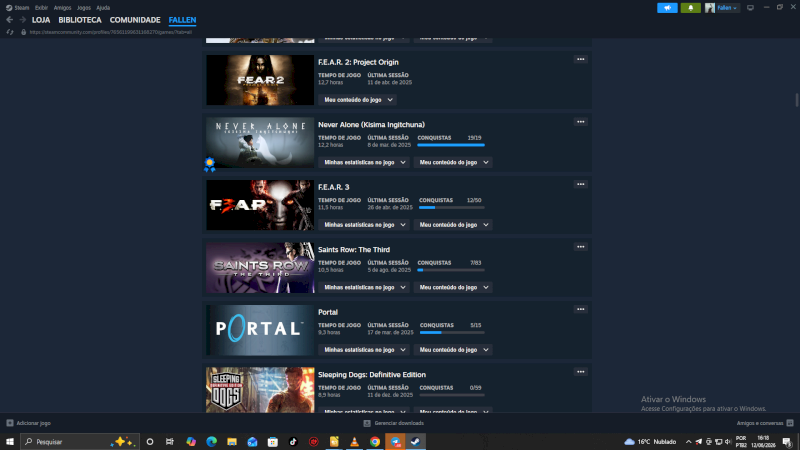Expand Minhas estatísticas no jogo for Portal
This screenshot has width=800, height=450.
click(364, 350)
